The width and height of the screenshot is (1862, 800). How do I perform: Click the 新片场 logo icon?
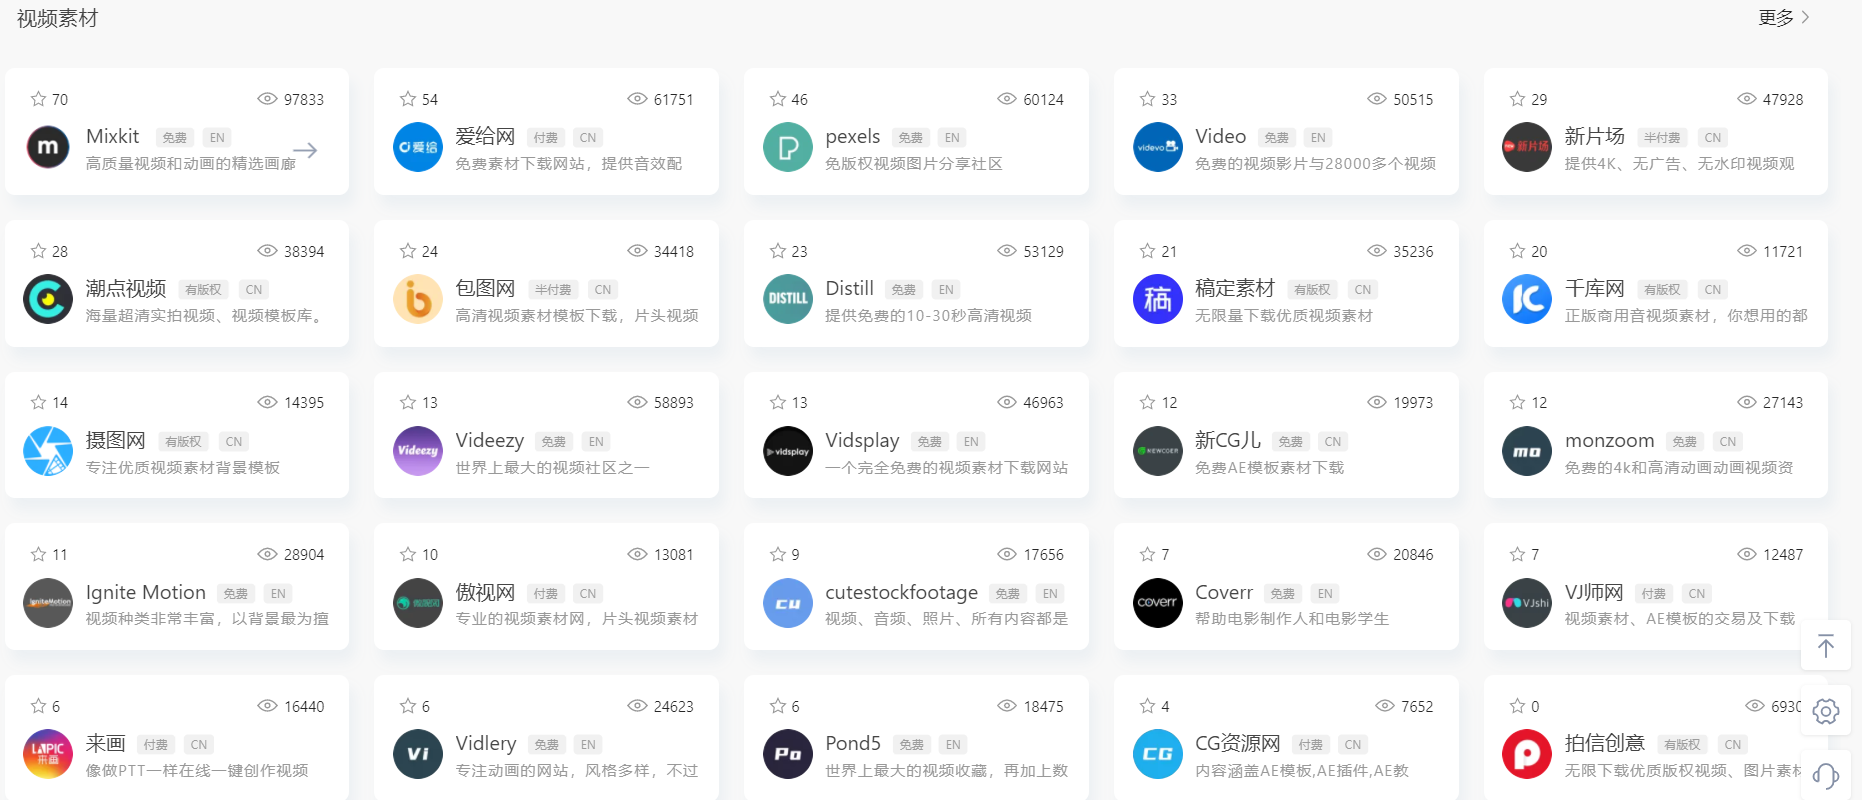coord(1527,147)
